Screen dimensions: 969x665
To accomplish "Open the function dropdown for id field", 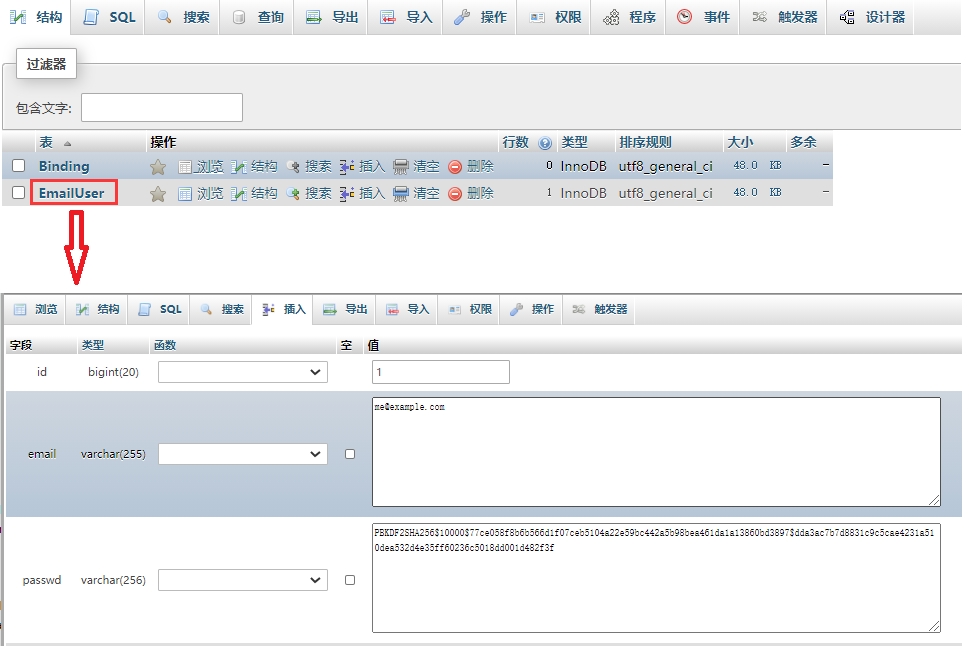I will 242,372.
